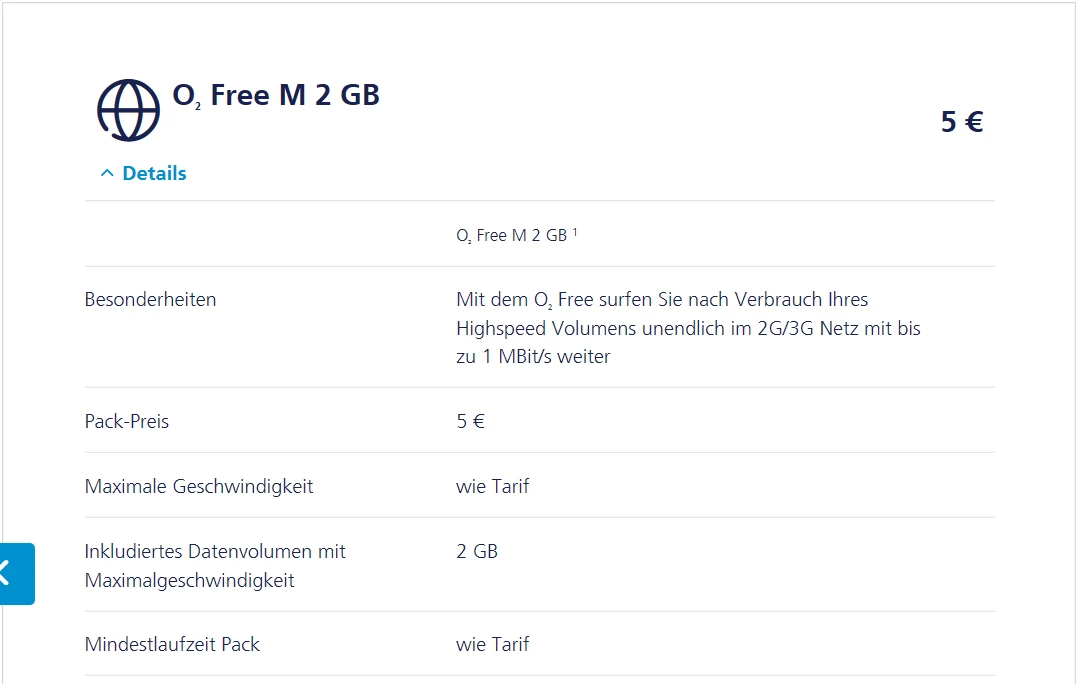This screenshot has width=1076, height=684.
Task: Click the "Mit dem O2 Free surfen" first line
Action: pos(662,299)
